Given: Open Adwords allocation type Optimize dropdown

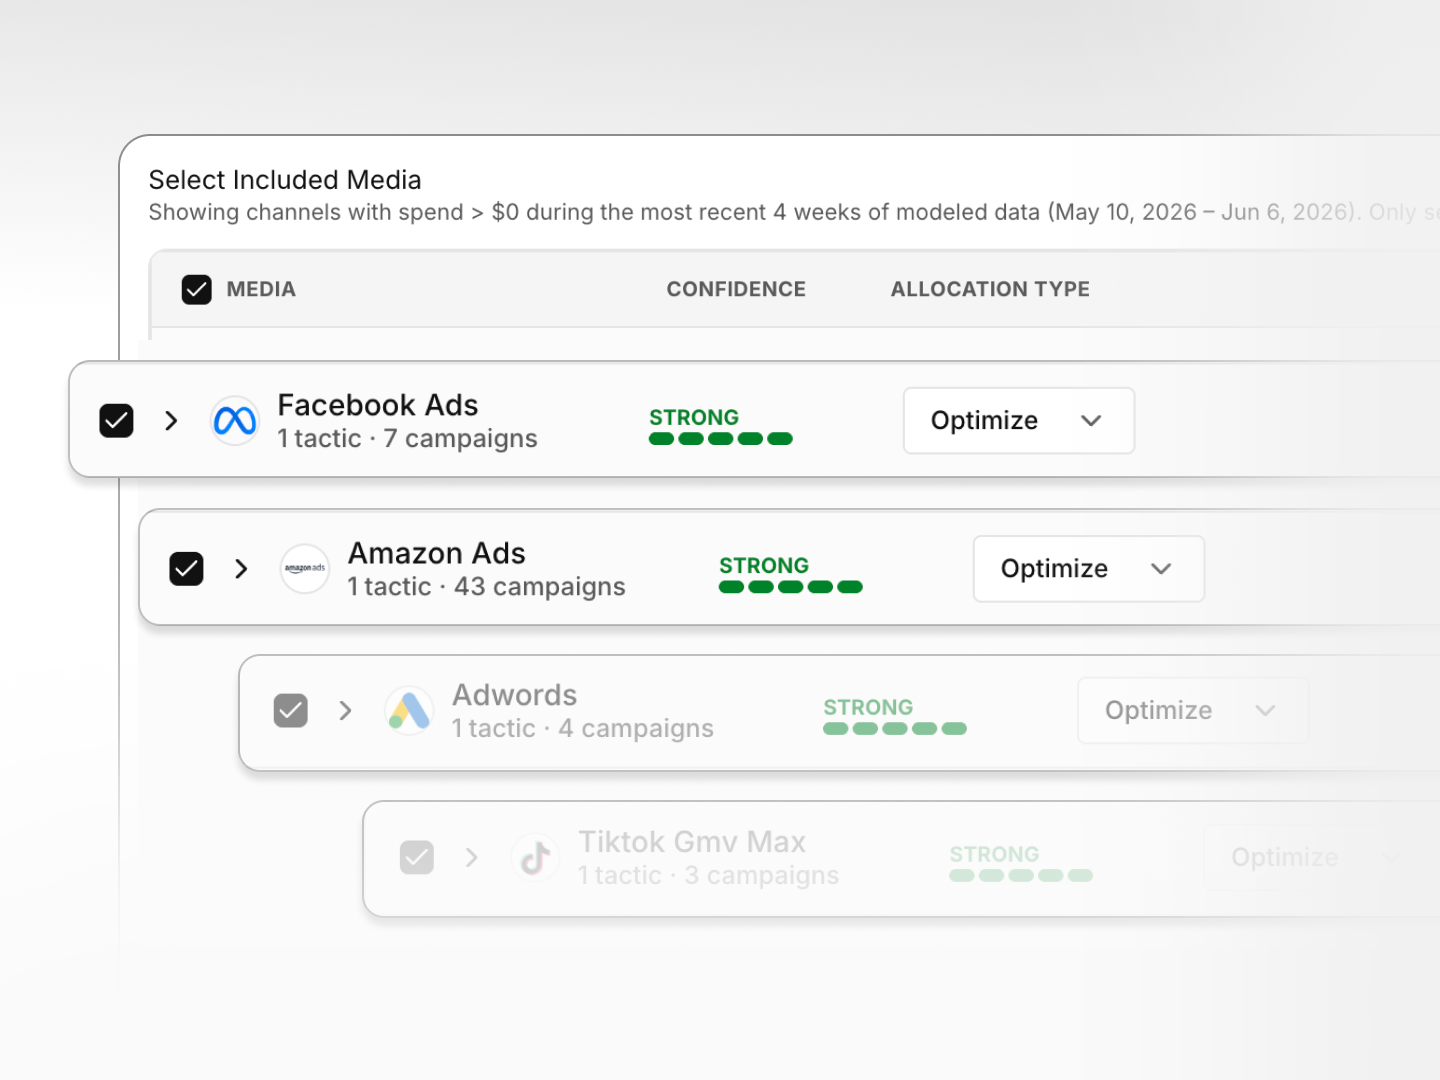Looking at the screenshot, I should click(1193, 711).
